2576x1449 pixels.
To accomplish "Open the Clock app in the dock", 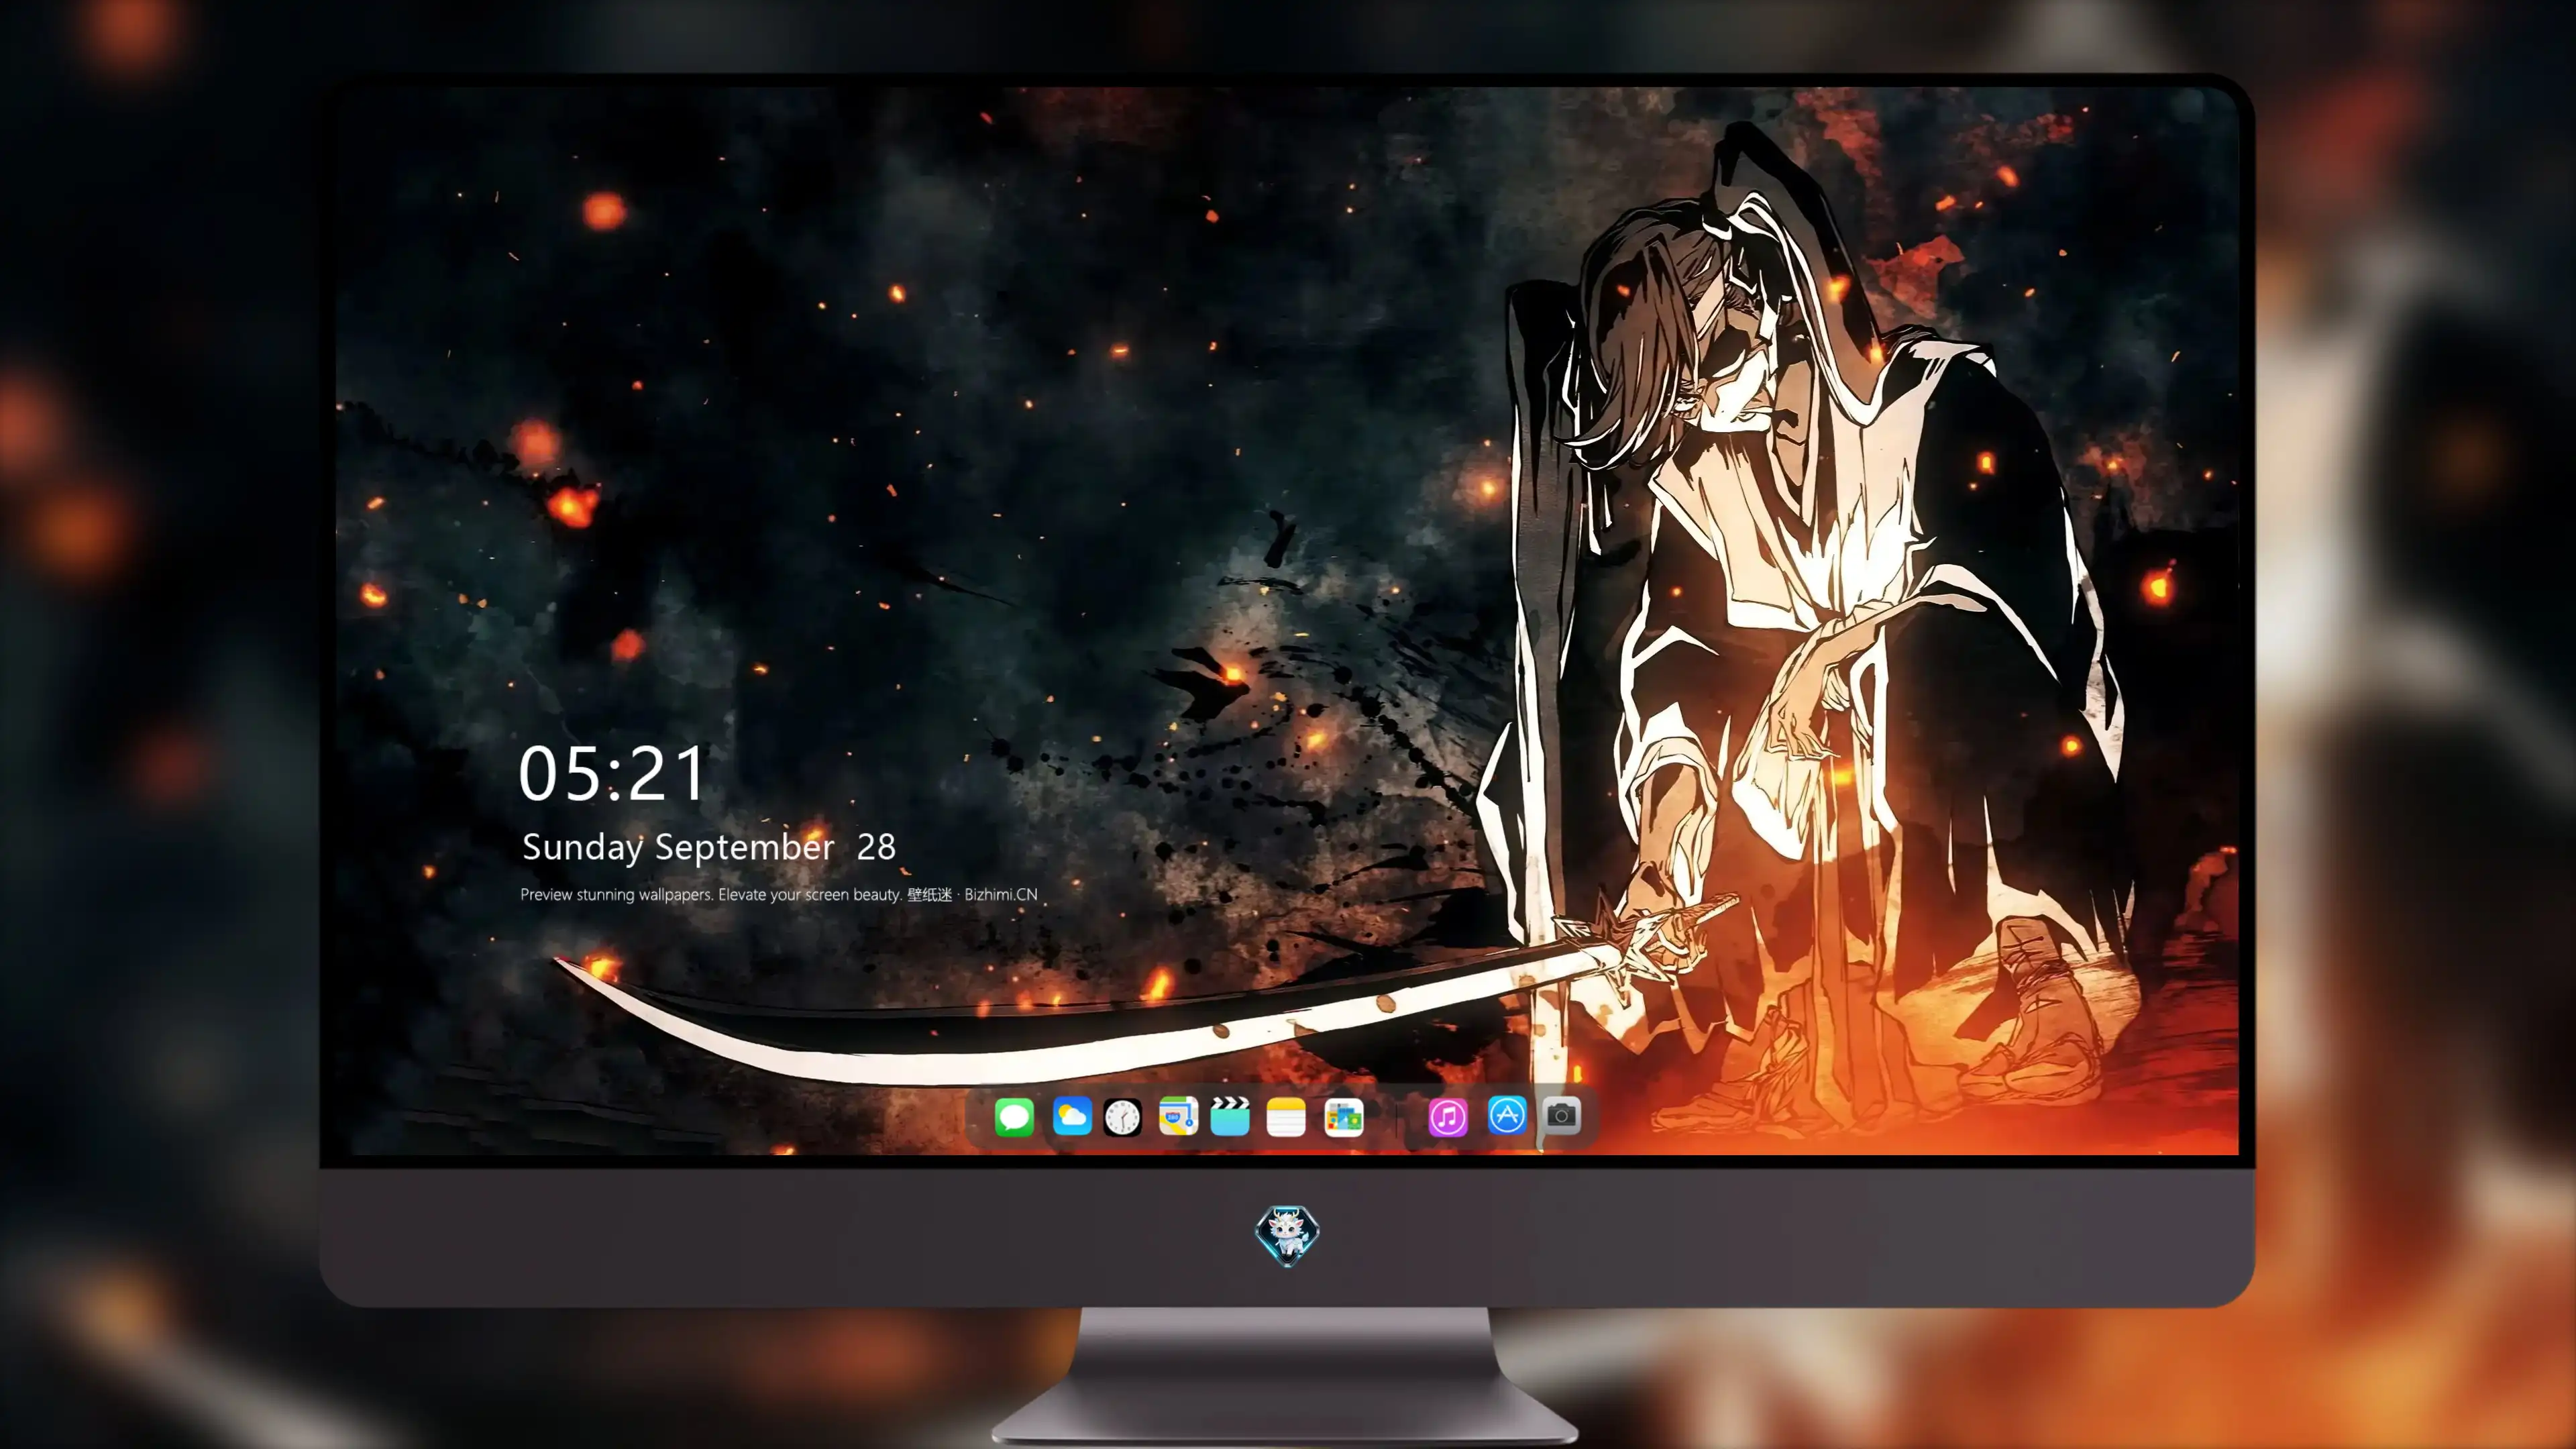I will click(x=1122, y=1117).
